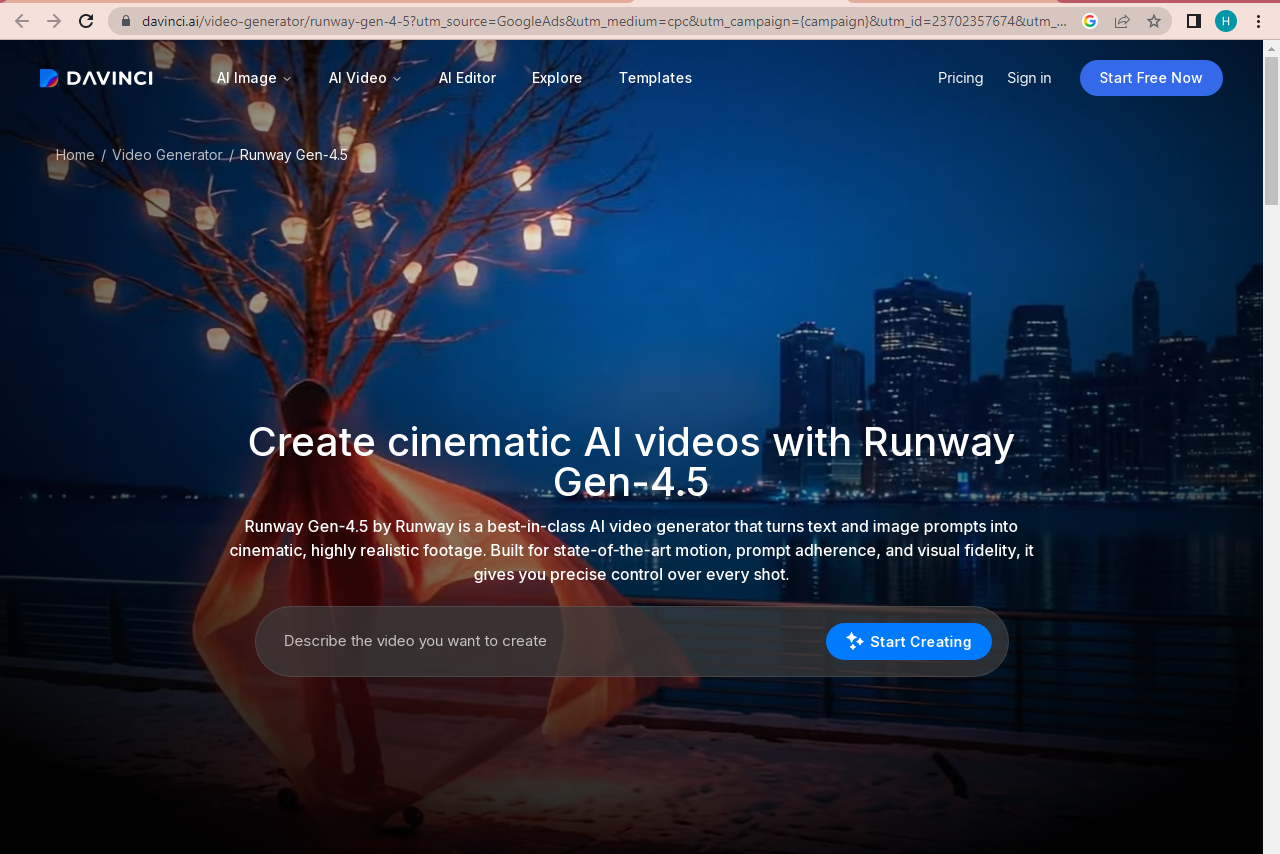Click the Runway Gen-4.5 breadcrumb text
The image size is (1280, 854).
point(294,155)
